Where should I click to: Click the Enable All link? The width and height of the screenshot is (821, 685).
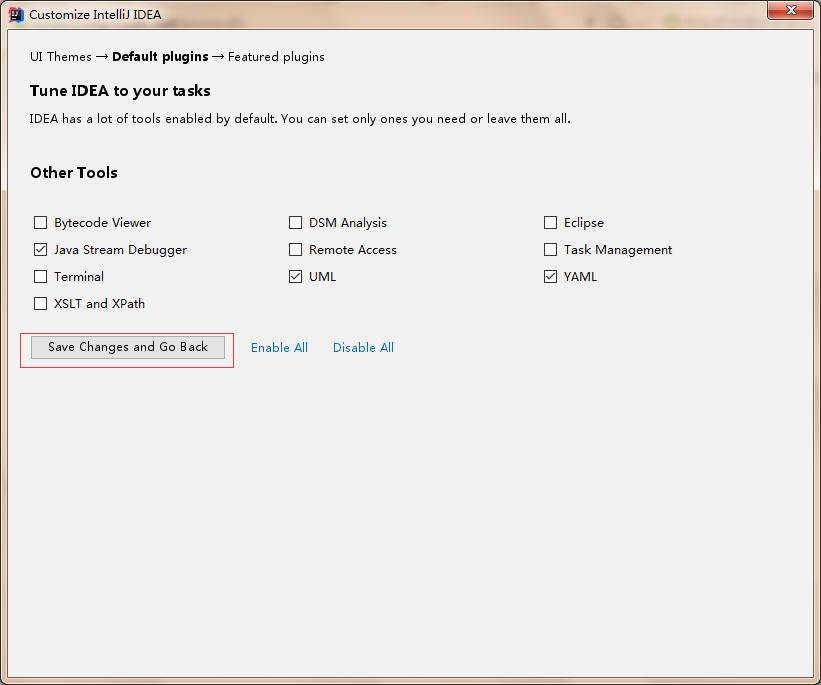coord(279,348)
